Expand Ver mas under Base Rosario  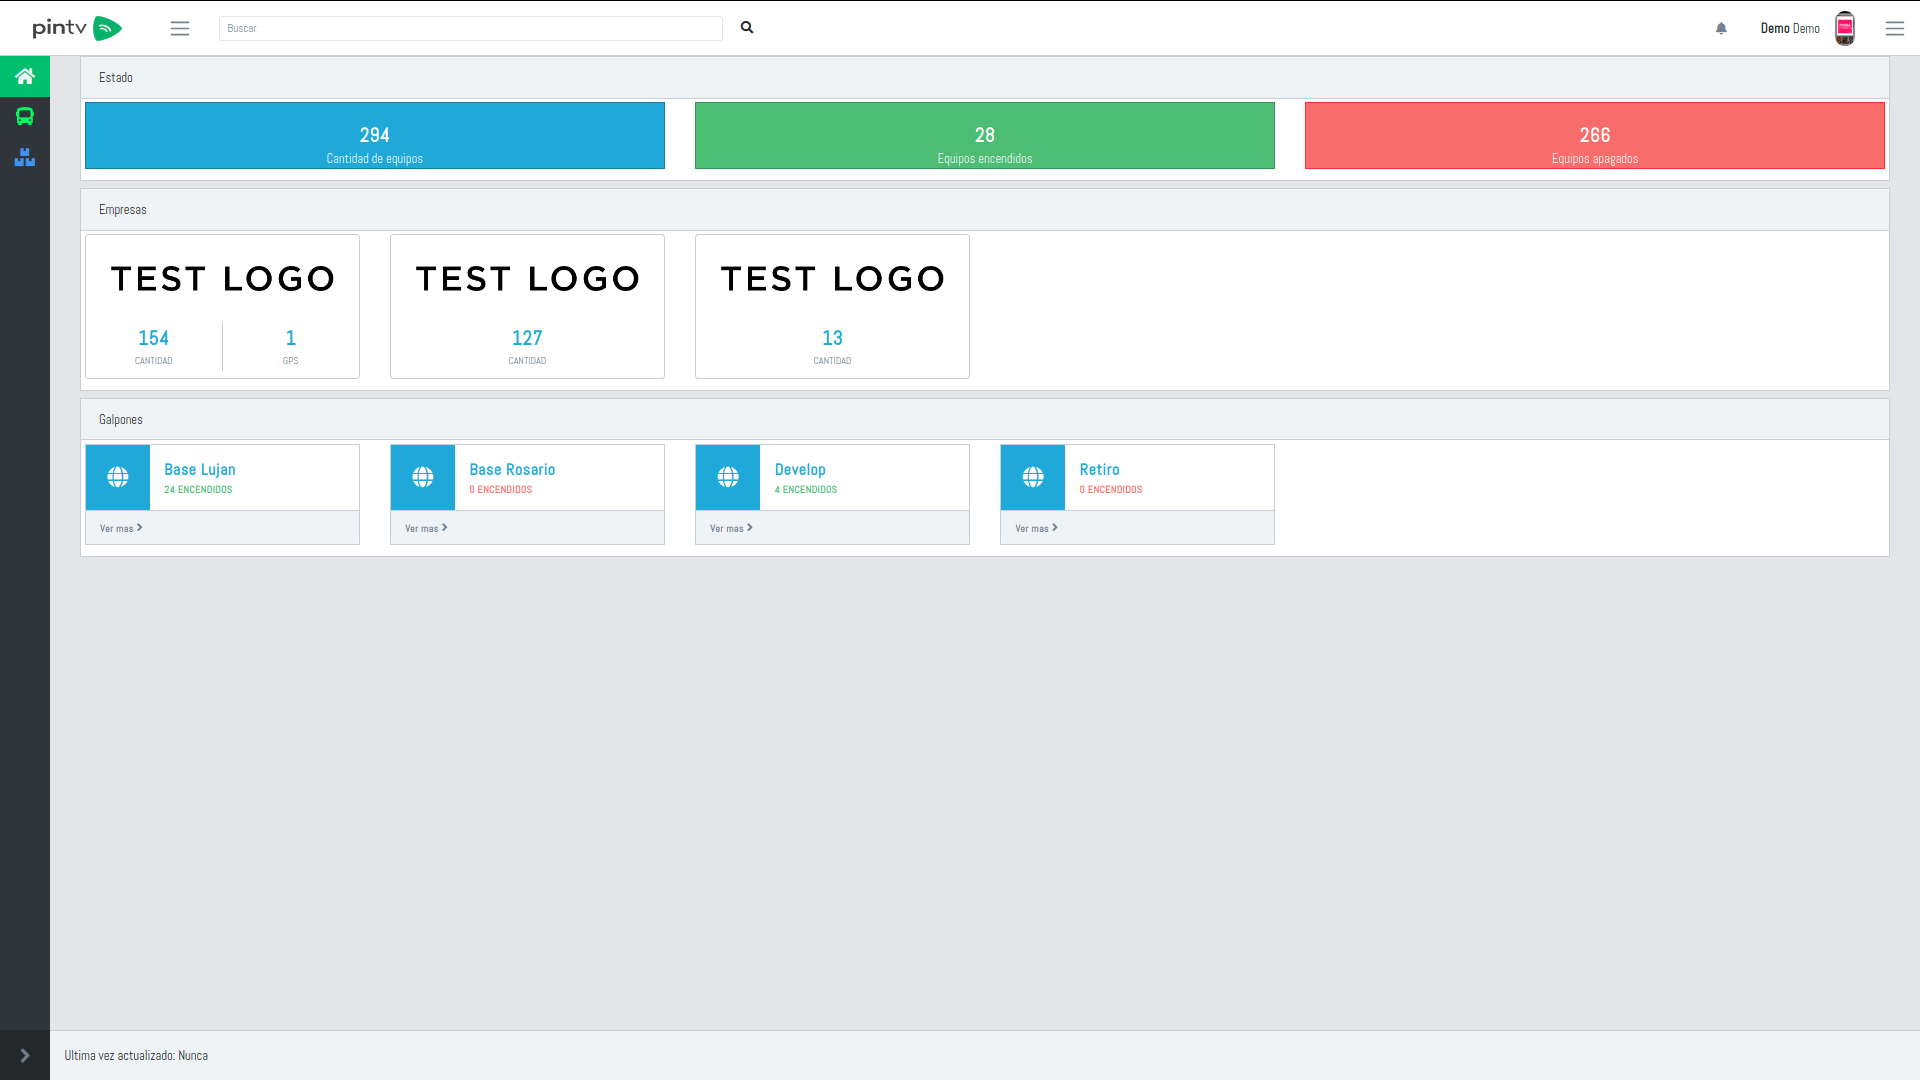[x=426, y=528]
